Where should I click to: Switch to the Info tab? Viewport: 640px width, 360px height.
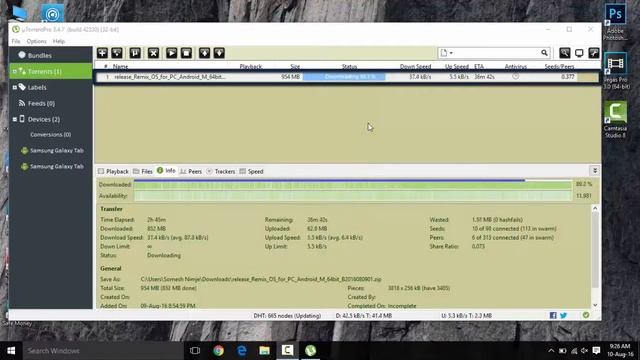tap(166, 171)
